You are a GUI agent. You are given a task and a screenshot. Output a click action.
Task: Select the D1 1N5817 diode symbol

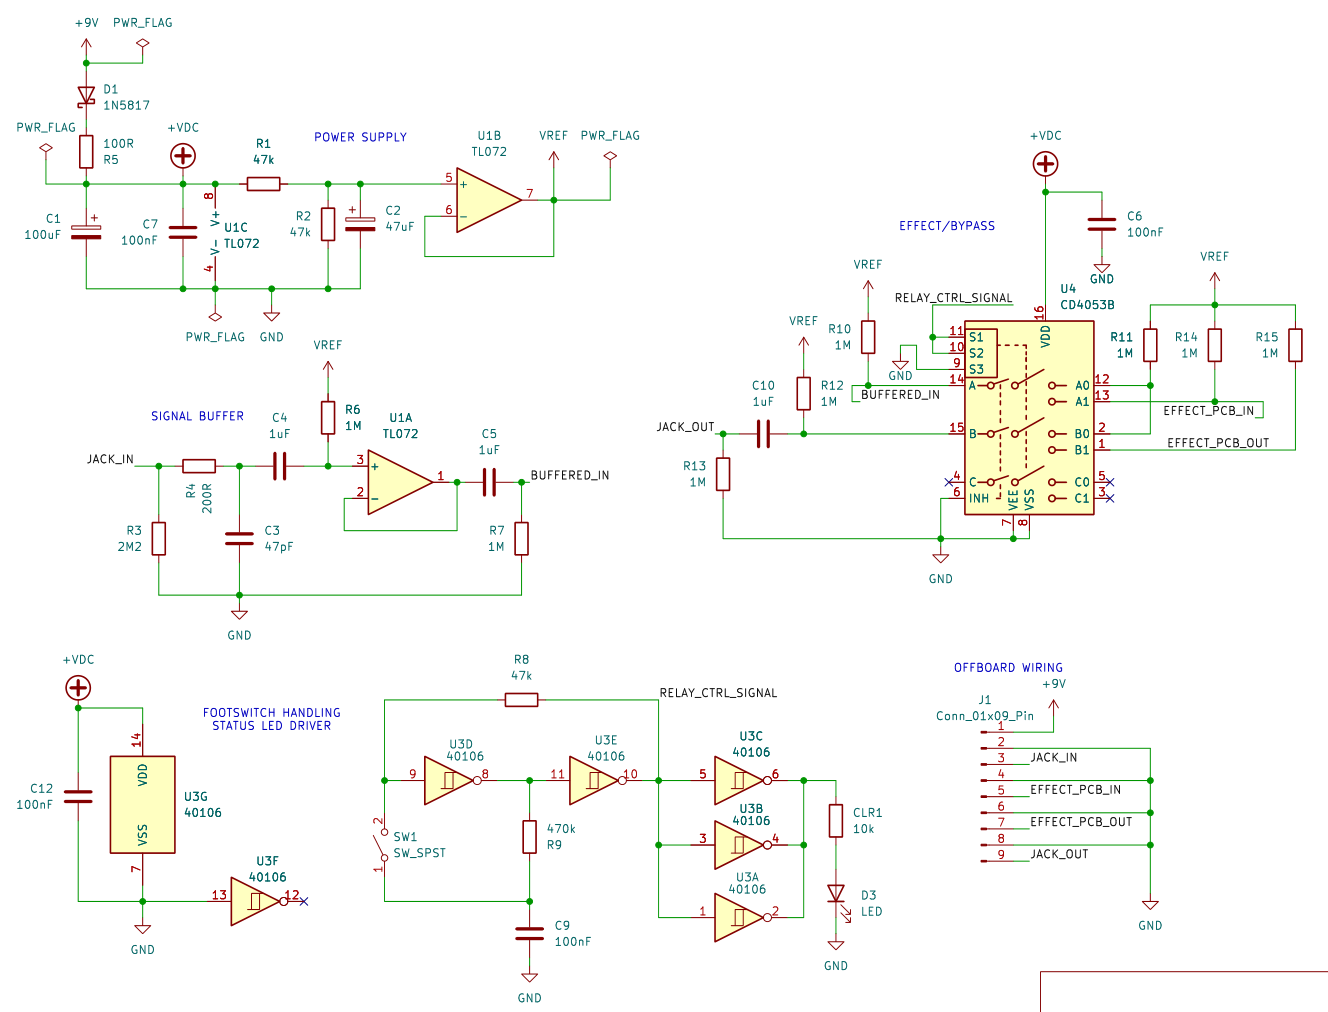[x=86, y=97]
